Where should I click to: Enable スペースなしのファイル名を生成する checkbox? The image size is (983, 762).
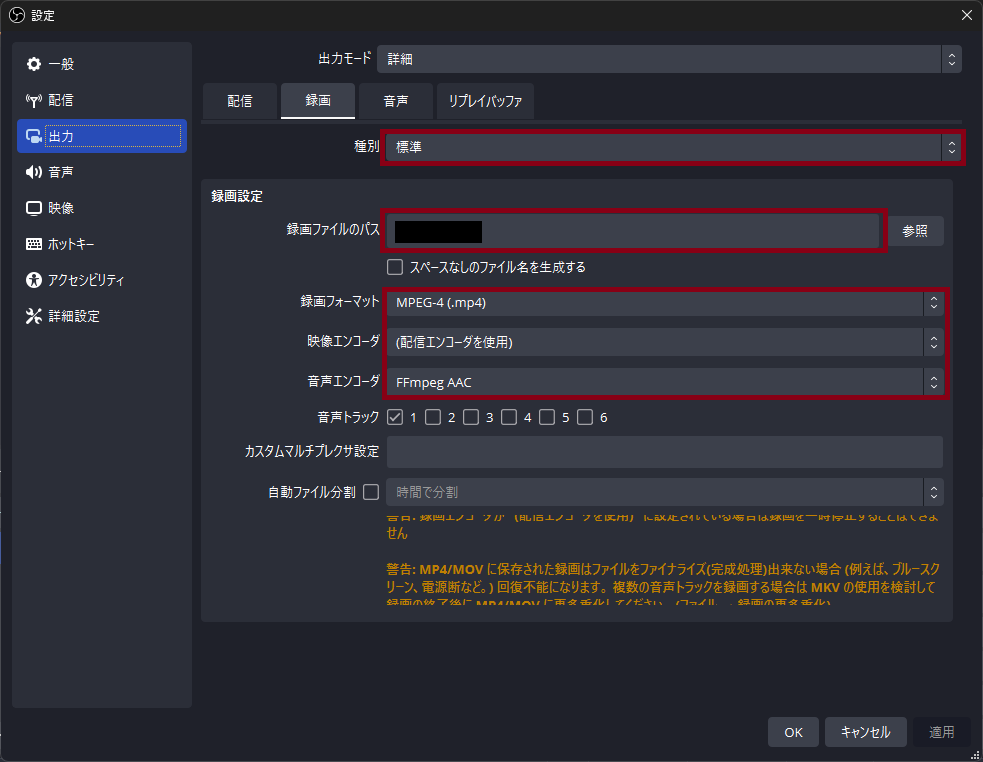[395, 267]
